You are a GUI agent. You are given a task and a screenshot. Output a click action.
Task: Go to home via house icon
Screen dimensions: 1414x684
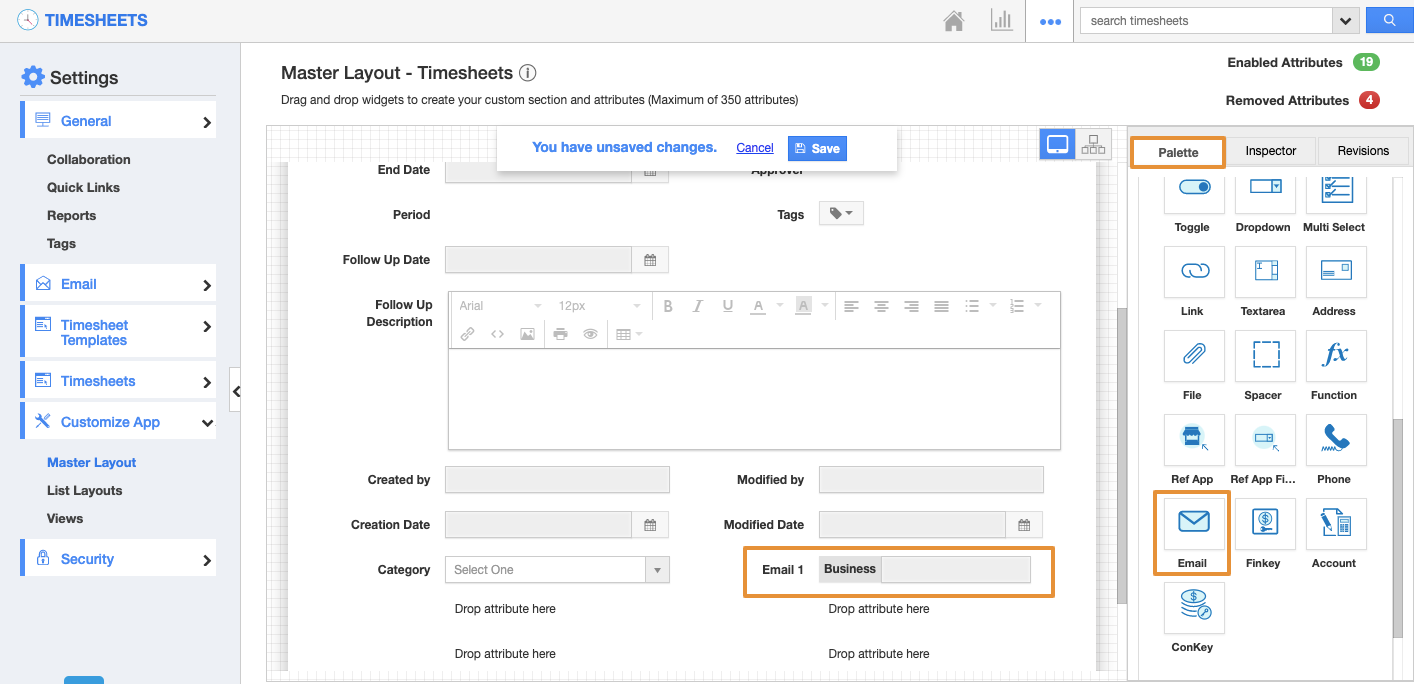coord(954,21)
